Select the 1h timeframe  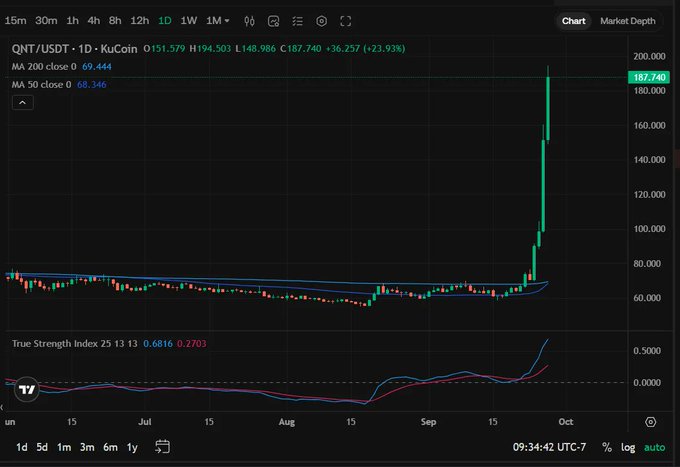point(72,20)
